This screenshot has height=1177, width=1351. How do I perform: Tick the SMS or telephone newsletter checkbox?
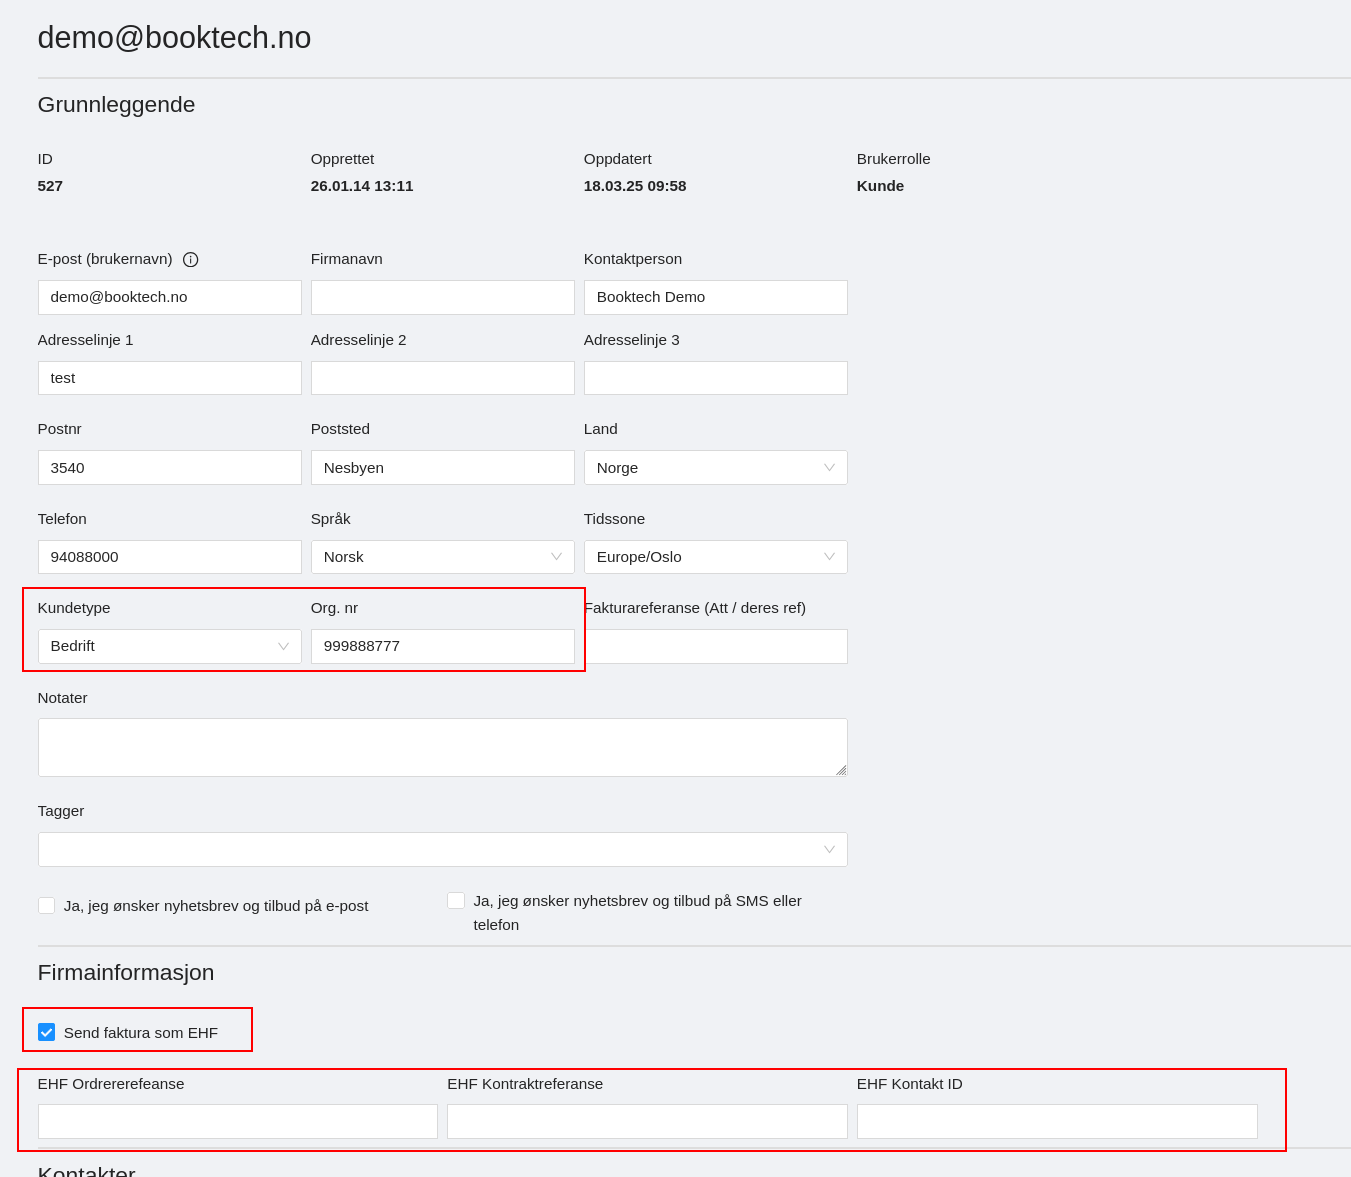point(456,901)
